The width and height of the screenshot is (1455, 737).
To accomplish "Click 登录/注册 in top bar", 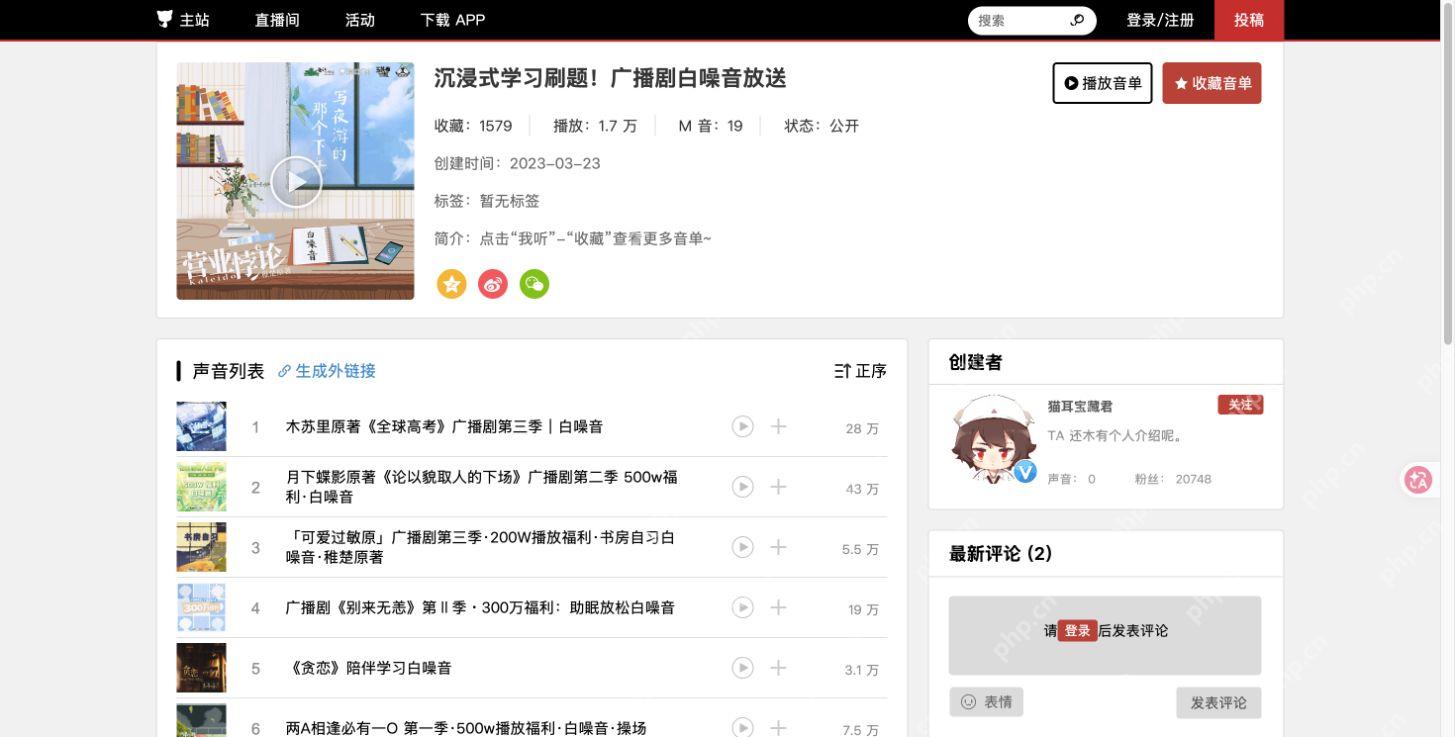I will [x=1160, y=20].
